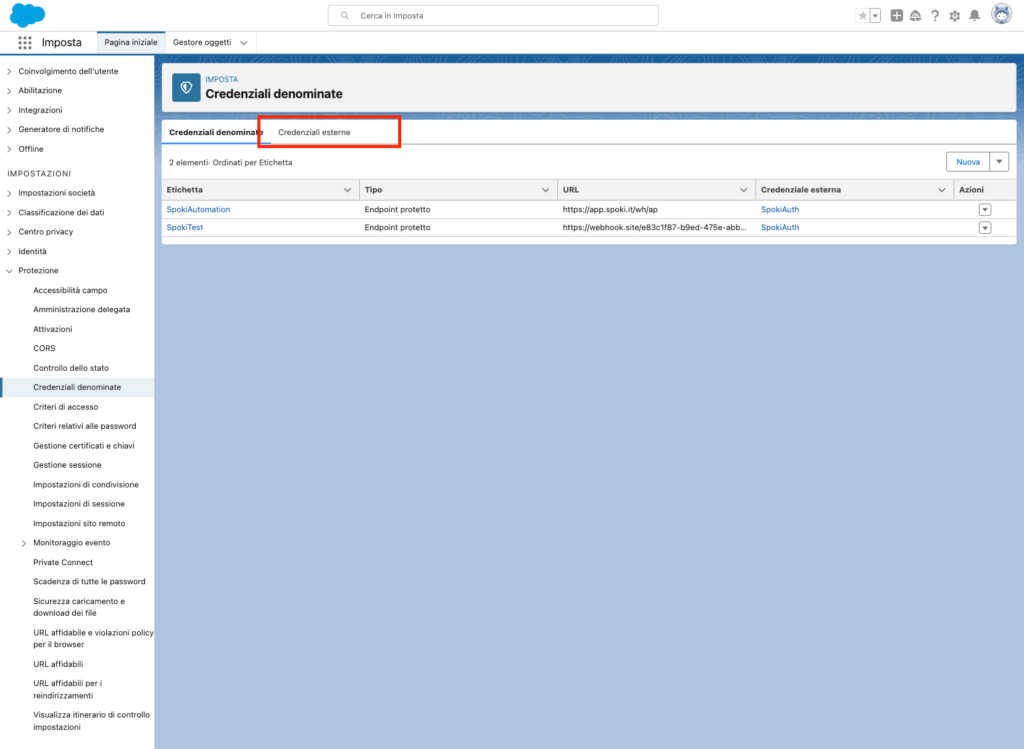Open the user profile avatar
1024x749 pixels.
pos(1000,15)
